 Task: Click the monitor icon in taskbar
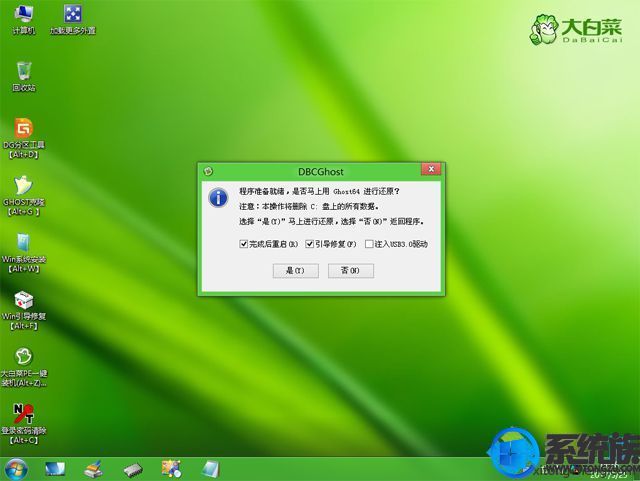click(x=55, y=469)
